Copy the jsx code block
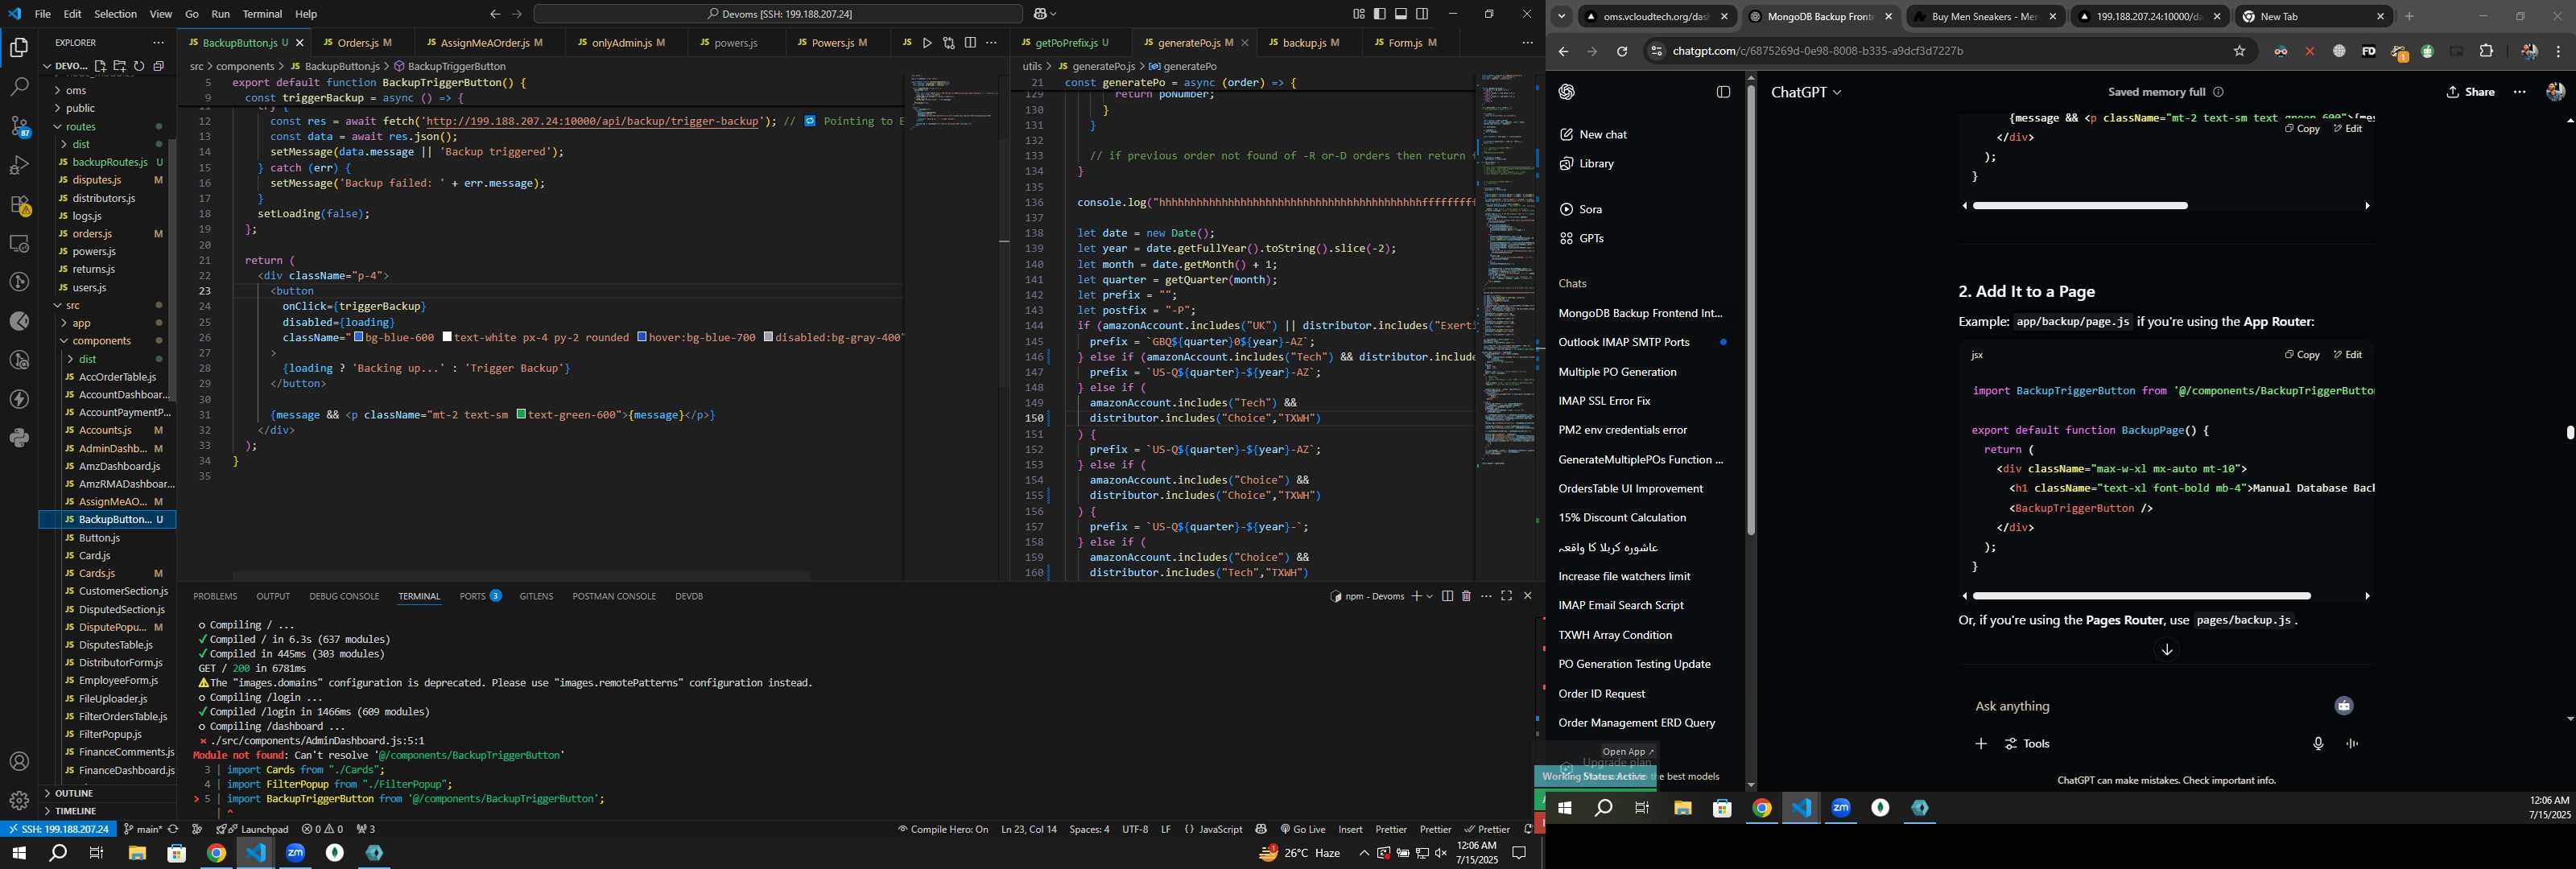The image size is (2576, 869). (x=2302, y=355)
